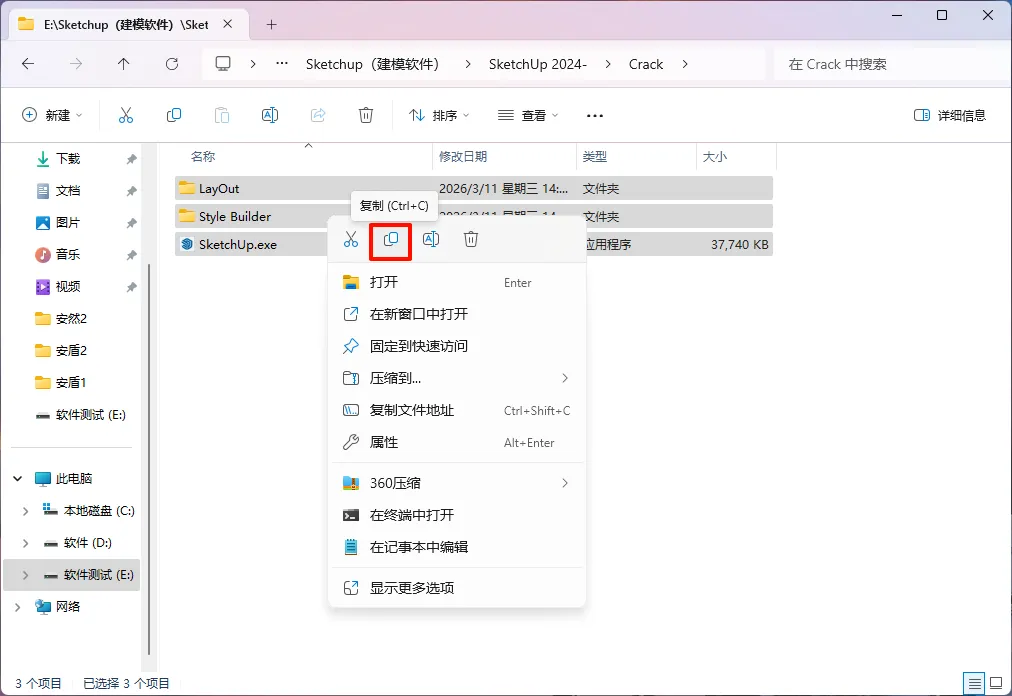This screenshot has height=696, width=1012.
Task: Choose 打开 from context menu
Action: click(457, 282)
